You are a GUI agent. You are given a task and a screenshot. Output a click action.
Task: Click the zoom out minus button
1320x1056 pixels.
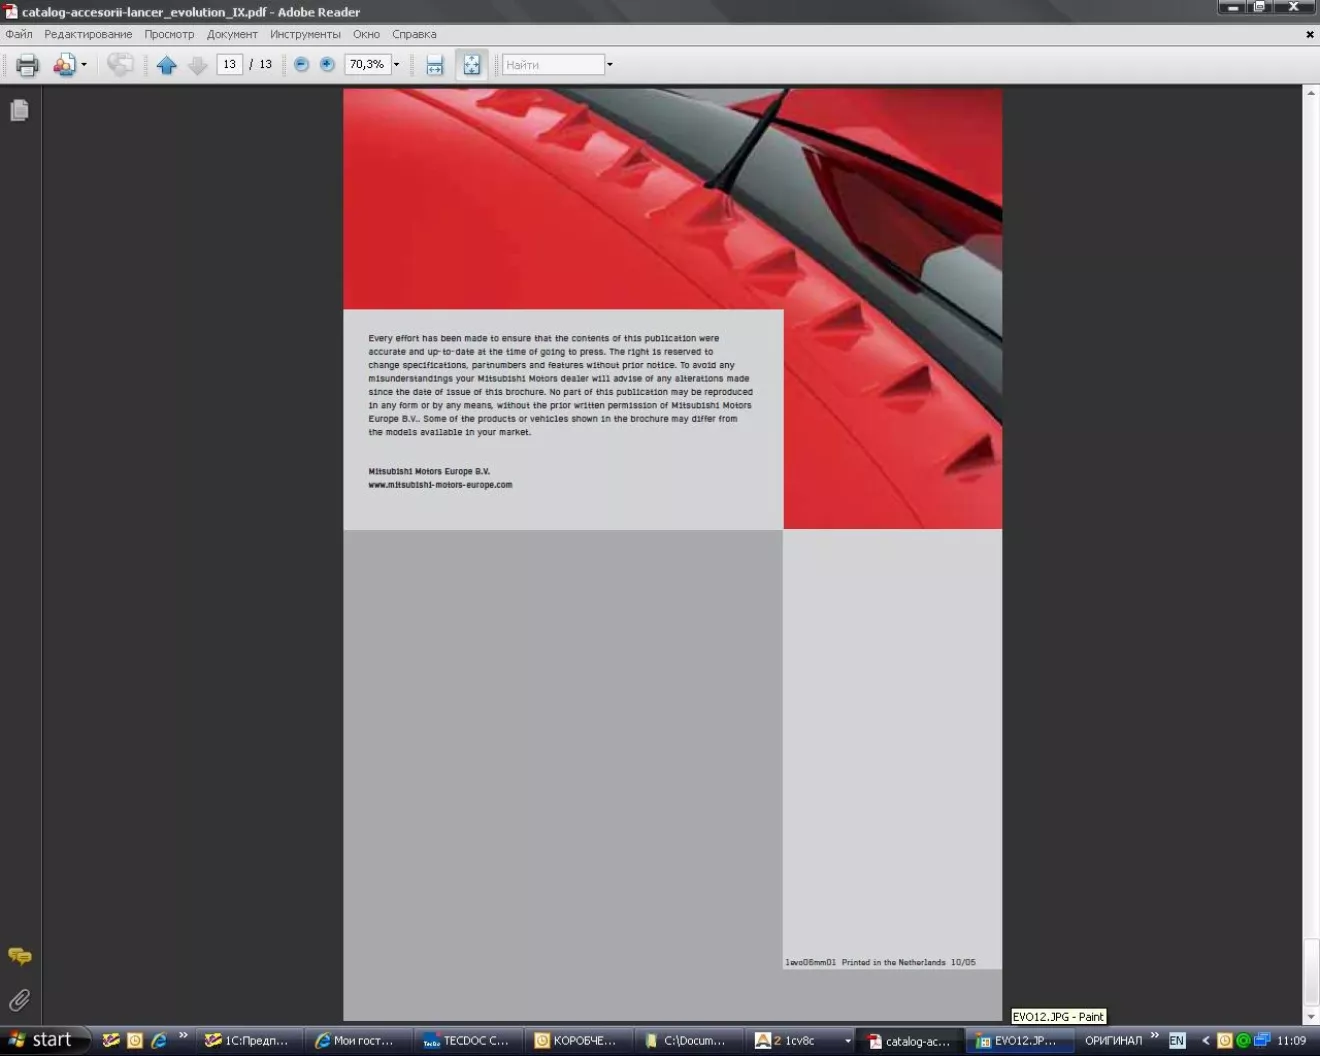point(301,64)
